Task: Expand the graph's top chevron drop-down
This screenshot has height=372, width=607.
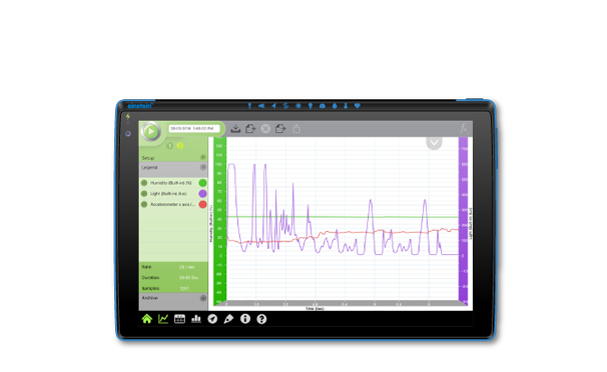Action: coord(434,143)
